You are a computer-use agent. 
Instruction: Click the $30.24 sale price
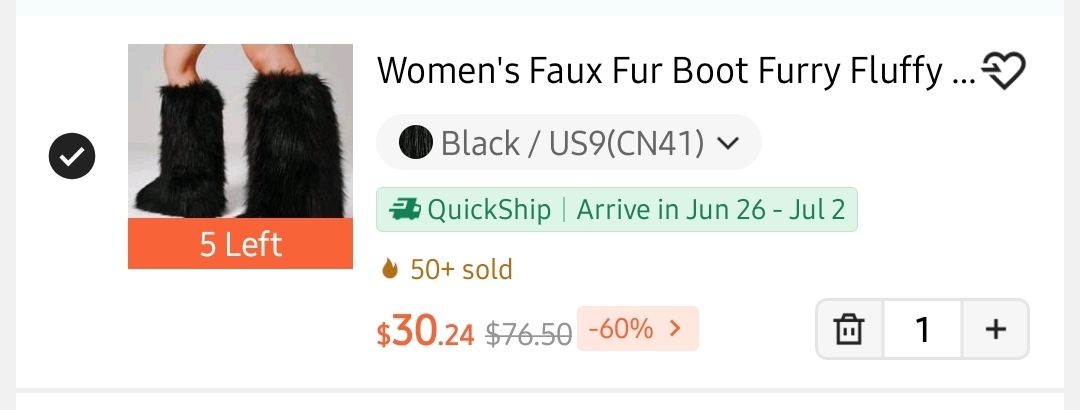[x=425, y=331]
